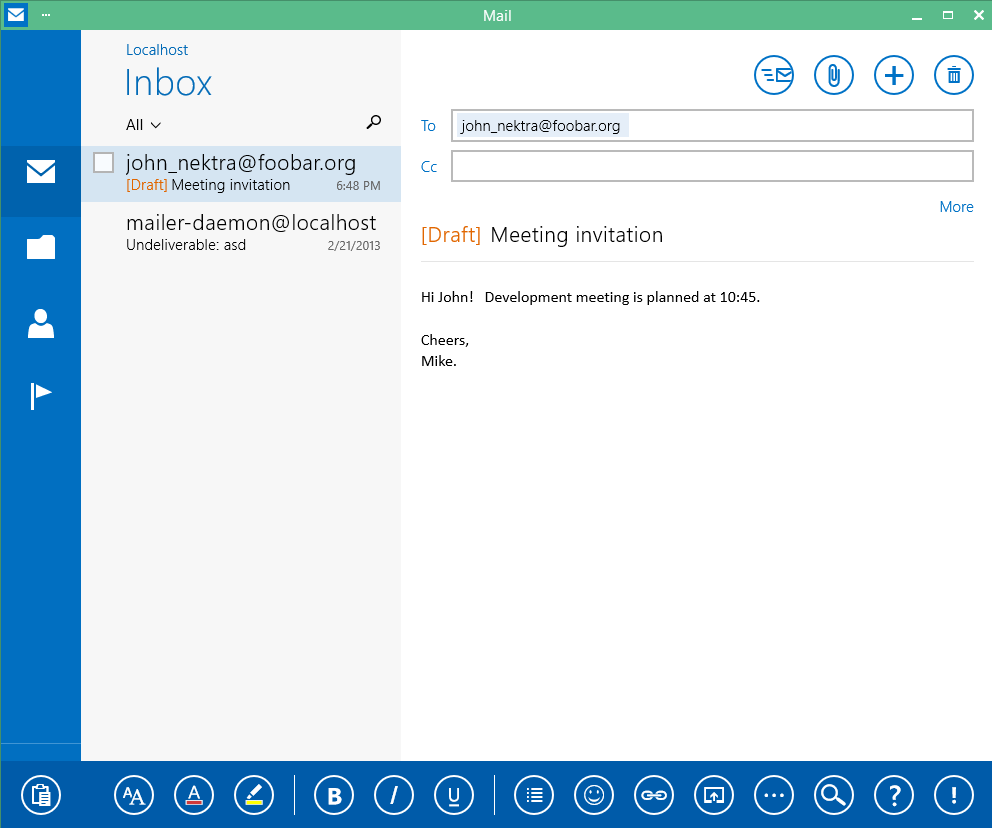Attach a file using the paperclip icon
Screen dimensions: 992x828
(833, 75)
